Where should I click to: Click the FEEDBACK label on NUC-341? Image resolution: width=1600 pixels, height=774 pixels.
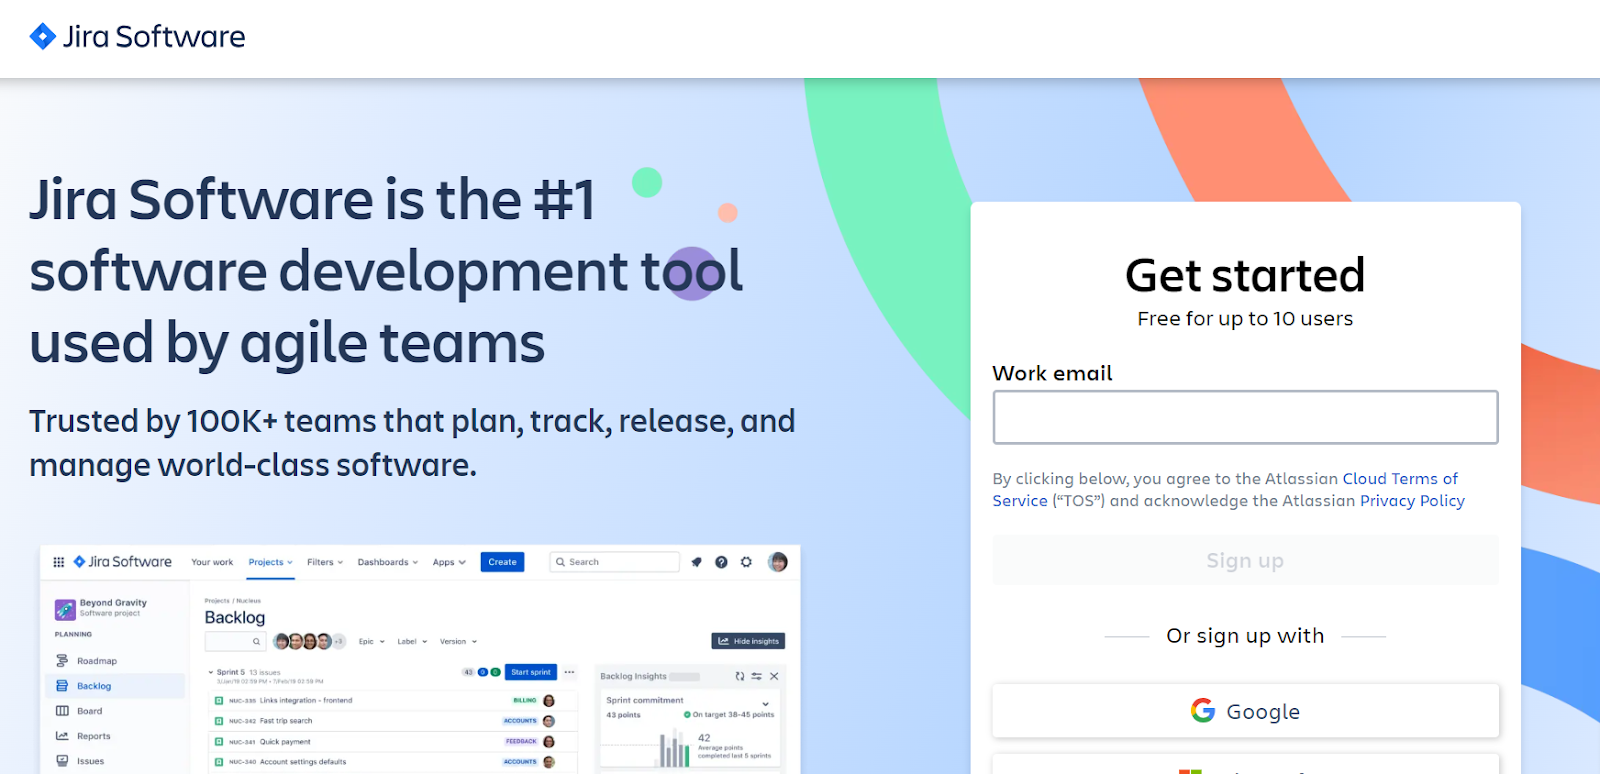point(521,742)
